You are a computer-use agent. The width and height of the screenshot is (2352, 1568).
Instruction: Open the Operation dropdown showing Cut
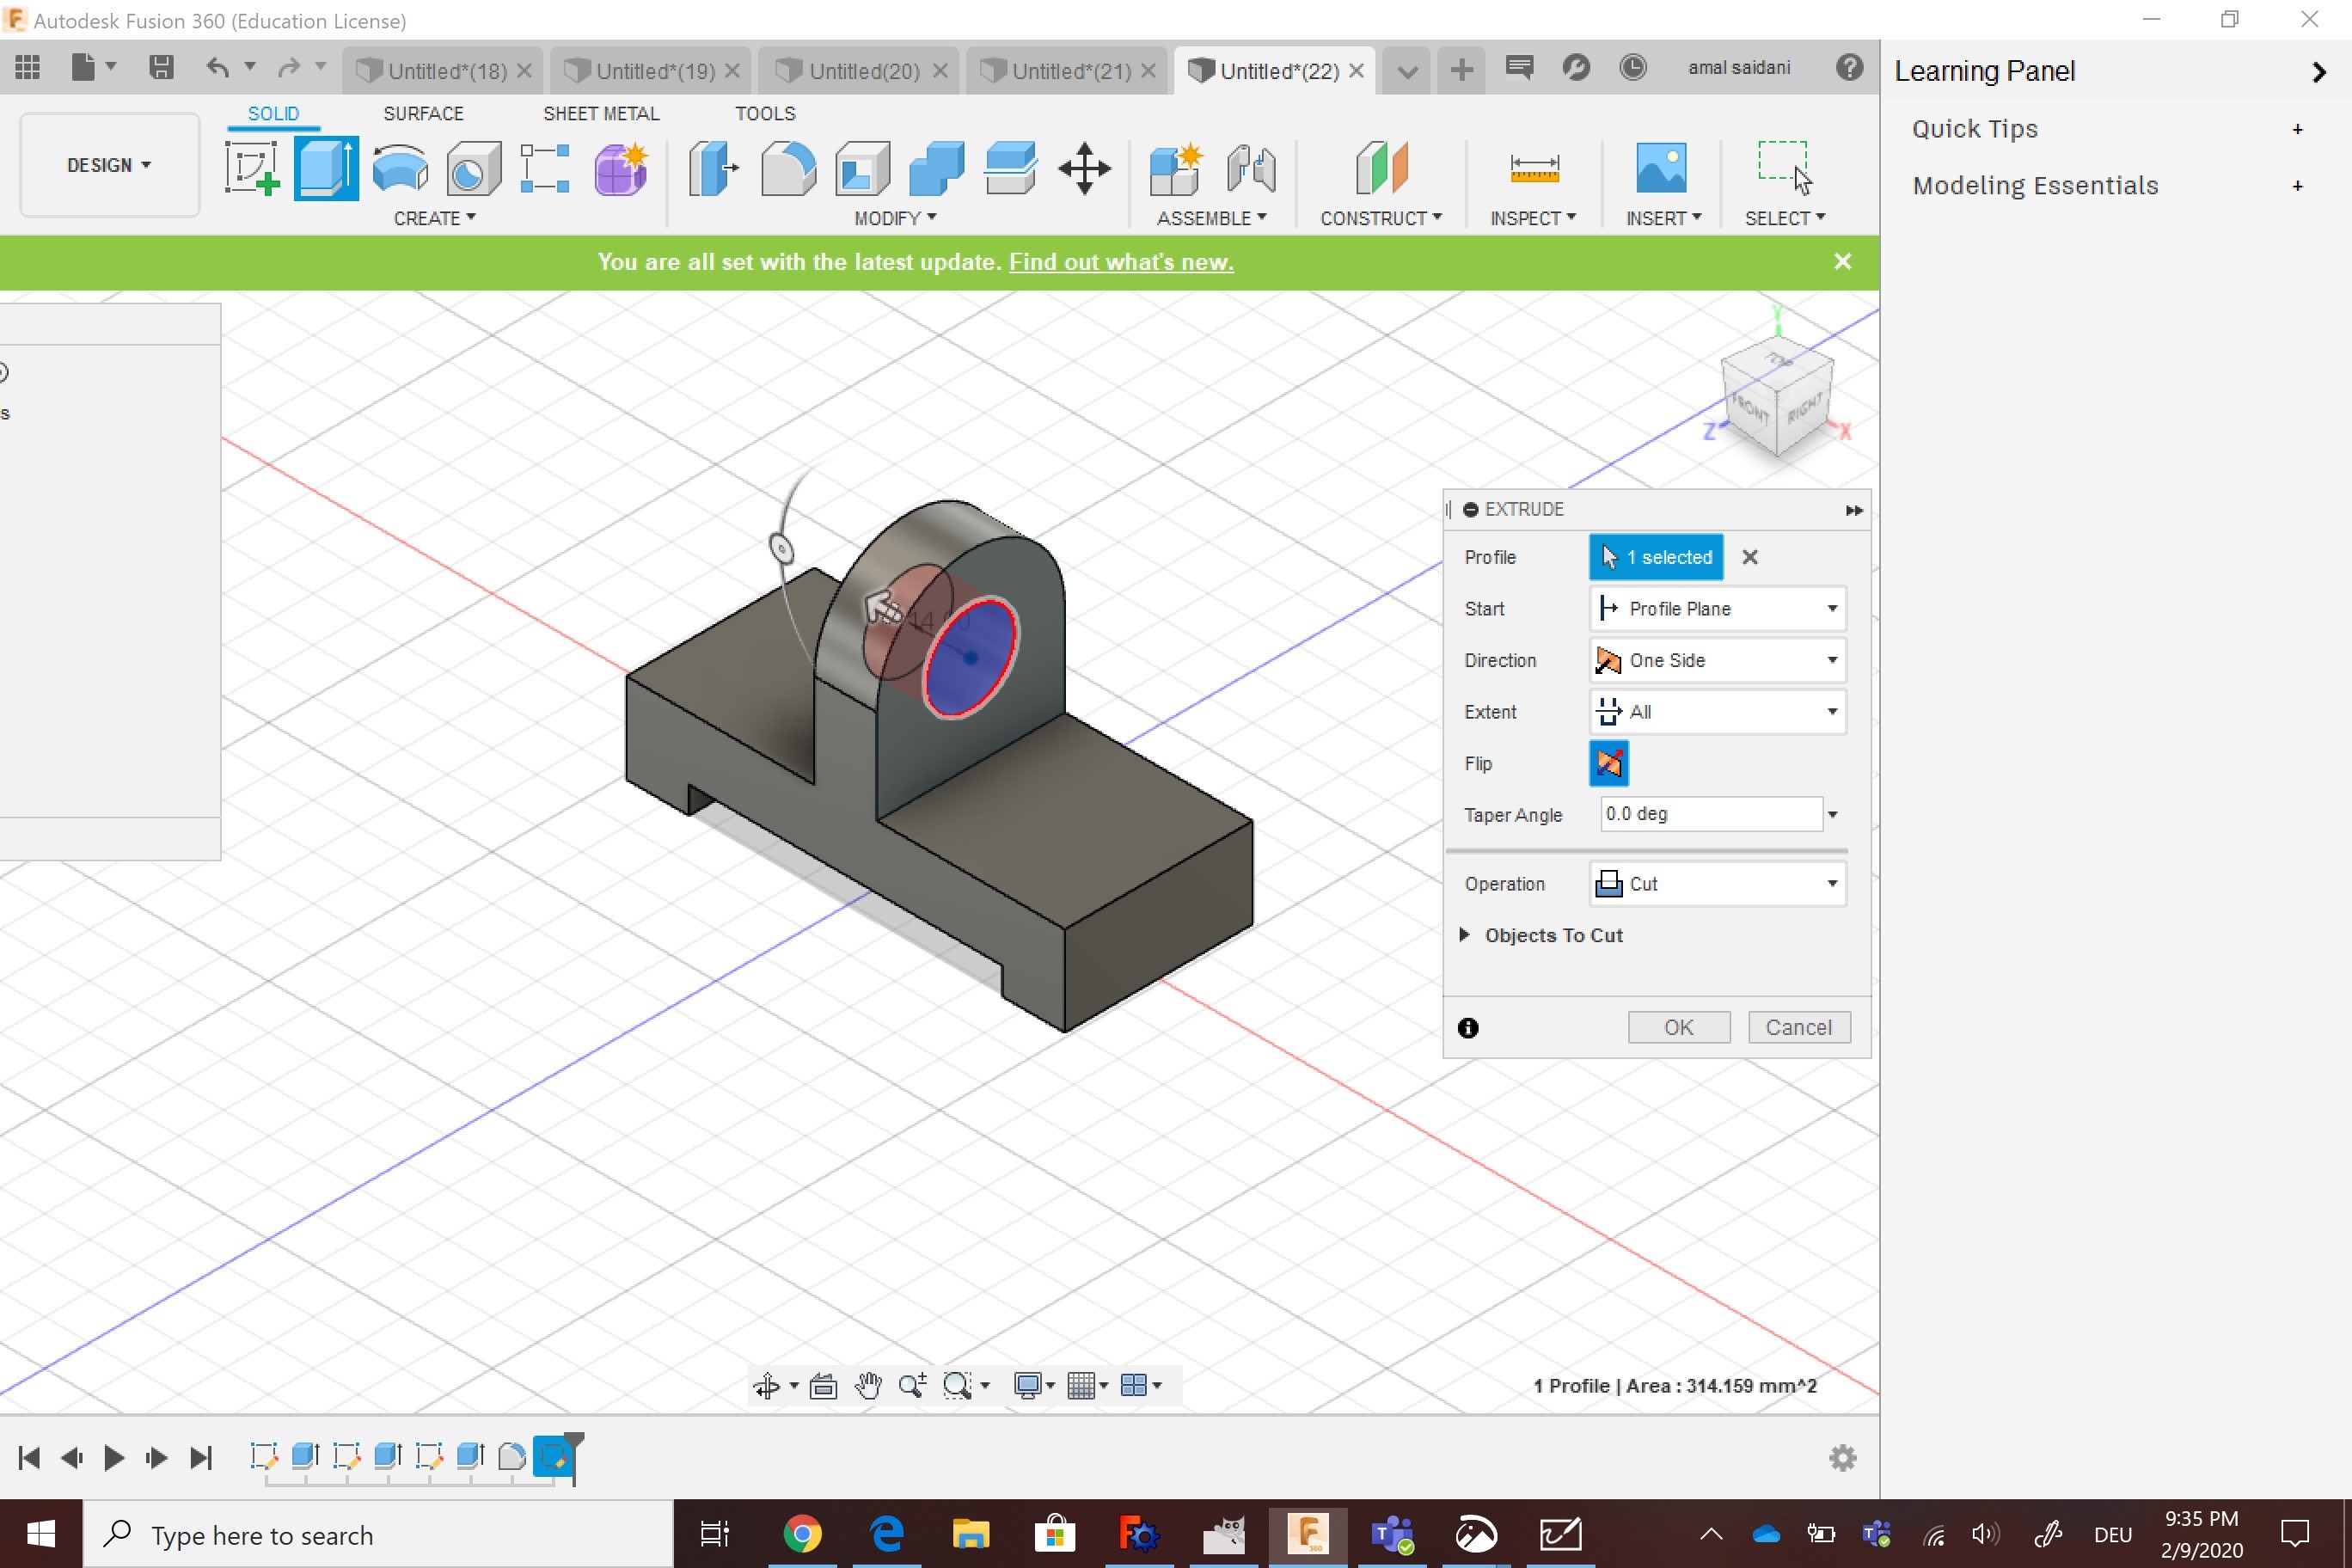tap(1717, 884)
